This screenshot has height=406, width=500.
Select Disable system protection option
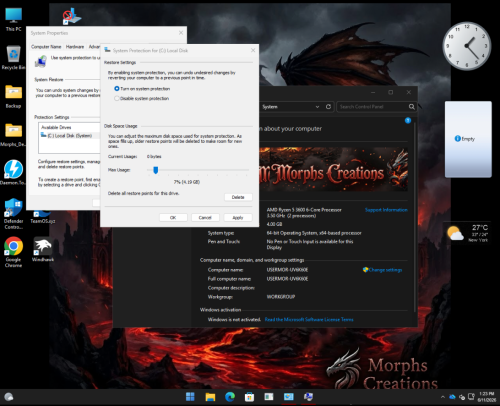click(141, 98)
